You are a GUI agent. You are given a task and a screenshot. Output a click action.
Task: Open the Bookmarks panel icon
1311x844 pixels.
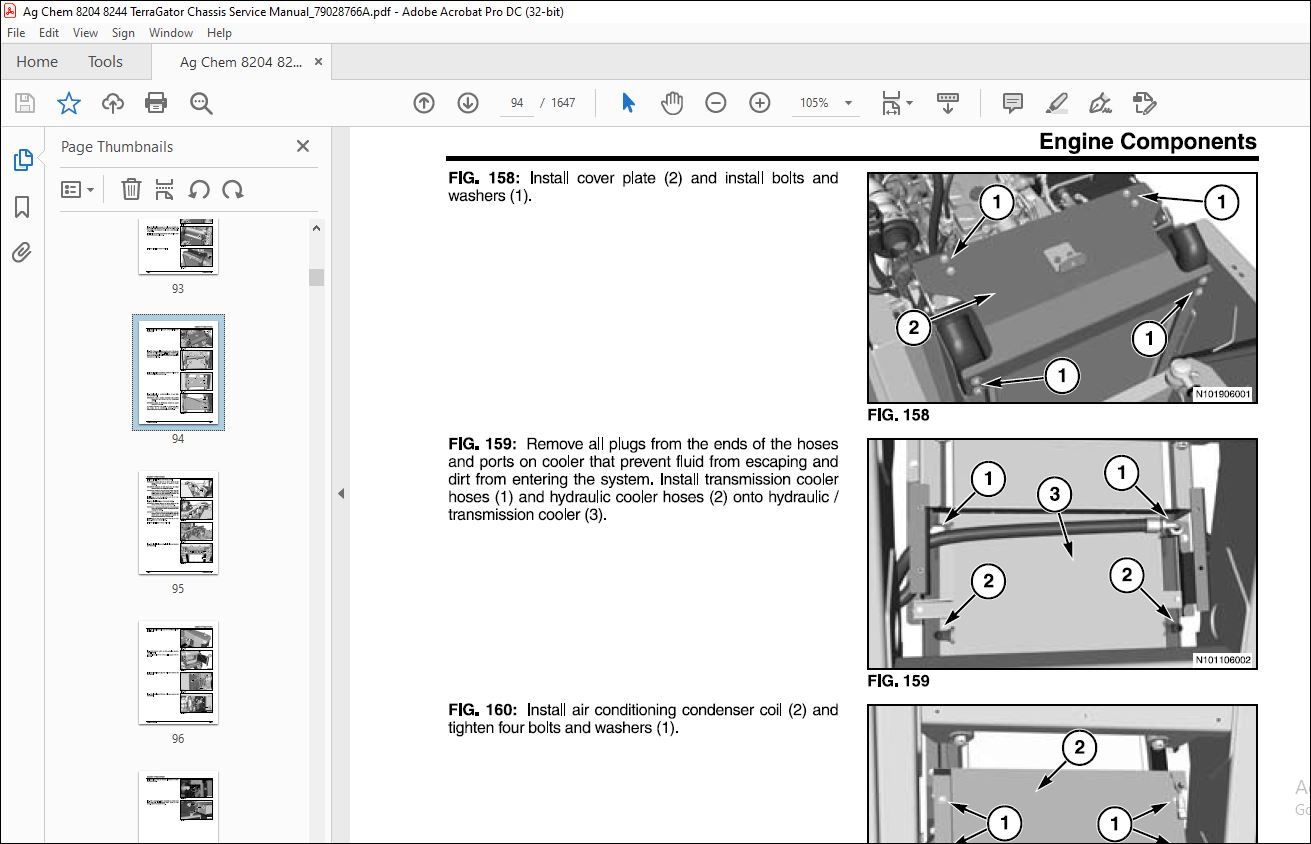click(22, 207)
